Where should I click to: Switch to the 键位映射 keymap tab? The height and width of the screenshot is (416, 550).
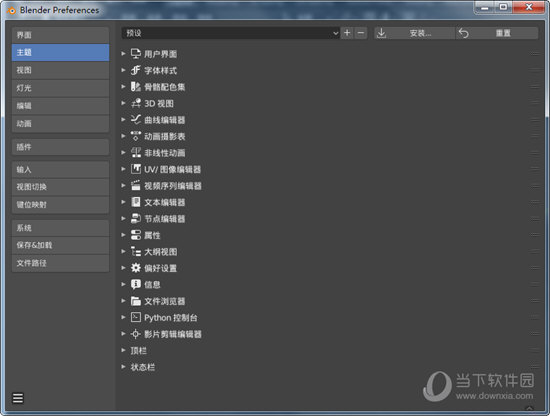click(60, 205)
